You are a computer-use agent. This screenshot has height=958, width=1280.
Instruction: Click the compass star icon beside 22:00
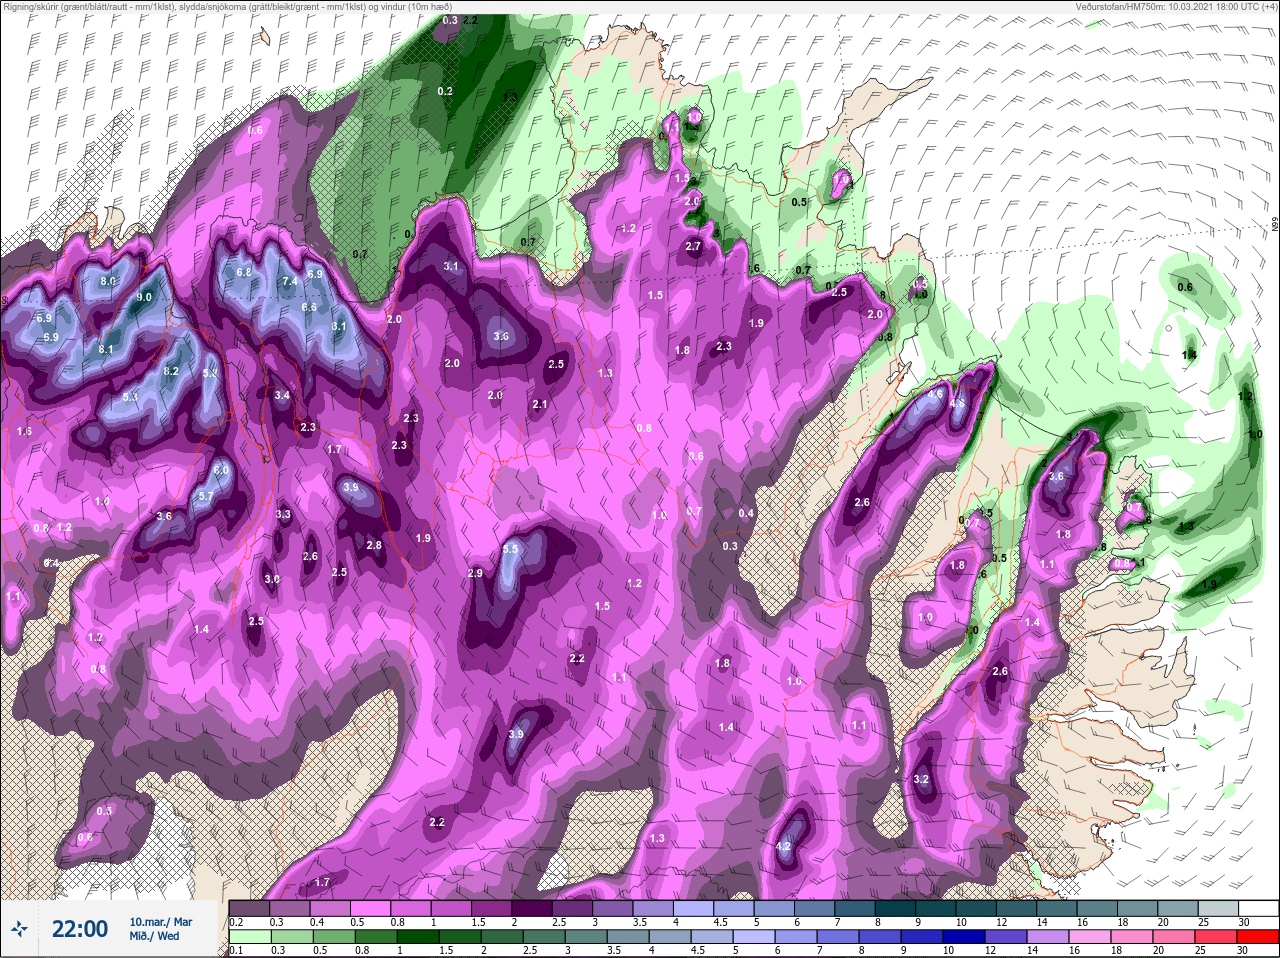[18, 929]
